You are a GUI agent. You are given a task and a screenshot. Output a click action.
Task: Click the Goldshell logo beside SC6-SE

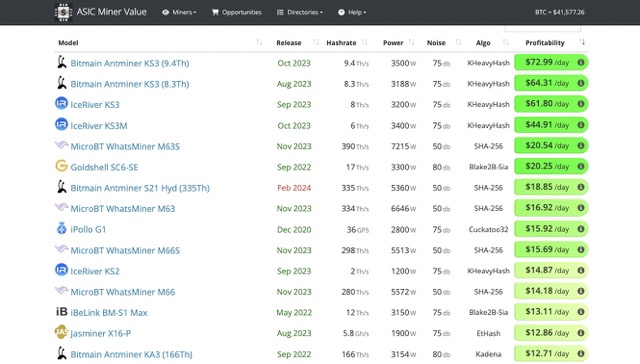pyautogui.click(x=61, y=166)
